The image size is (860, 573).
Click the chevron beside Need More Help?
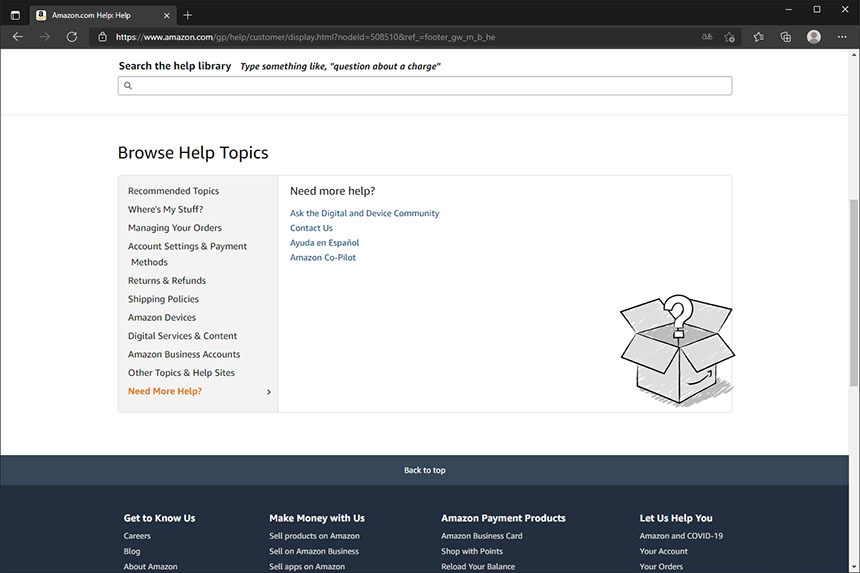(x=269, y=392)
